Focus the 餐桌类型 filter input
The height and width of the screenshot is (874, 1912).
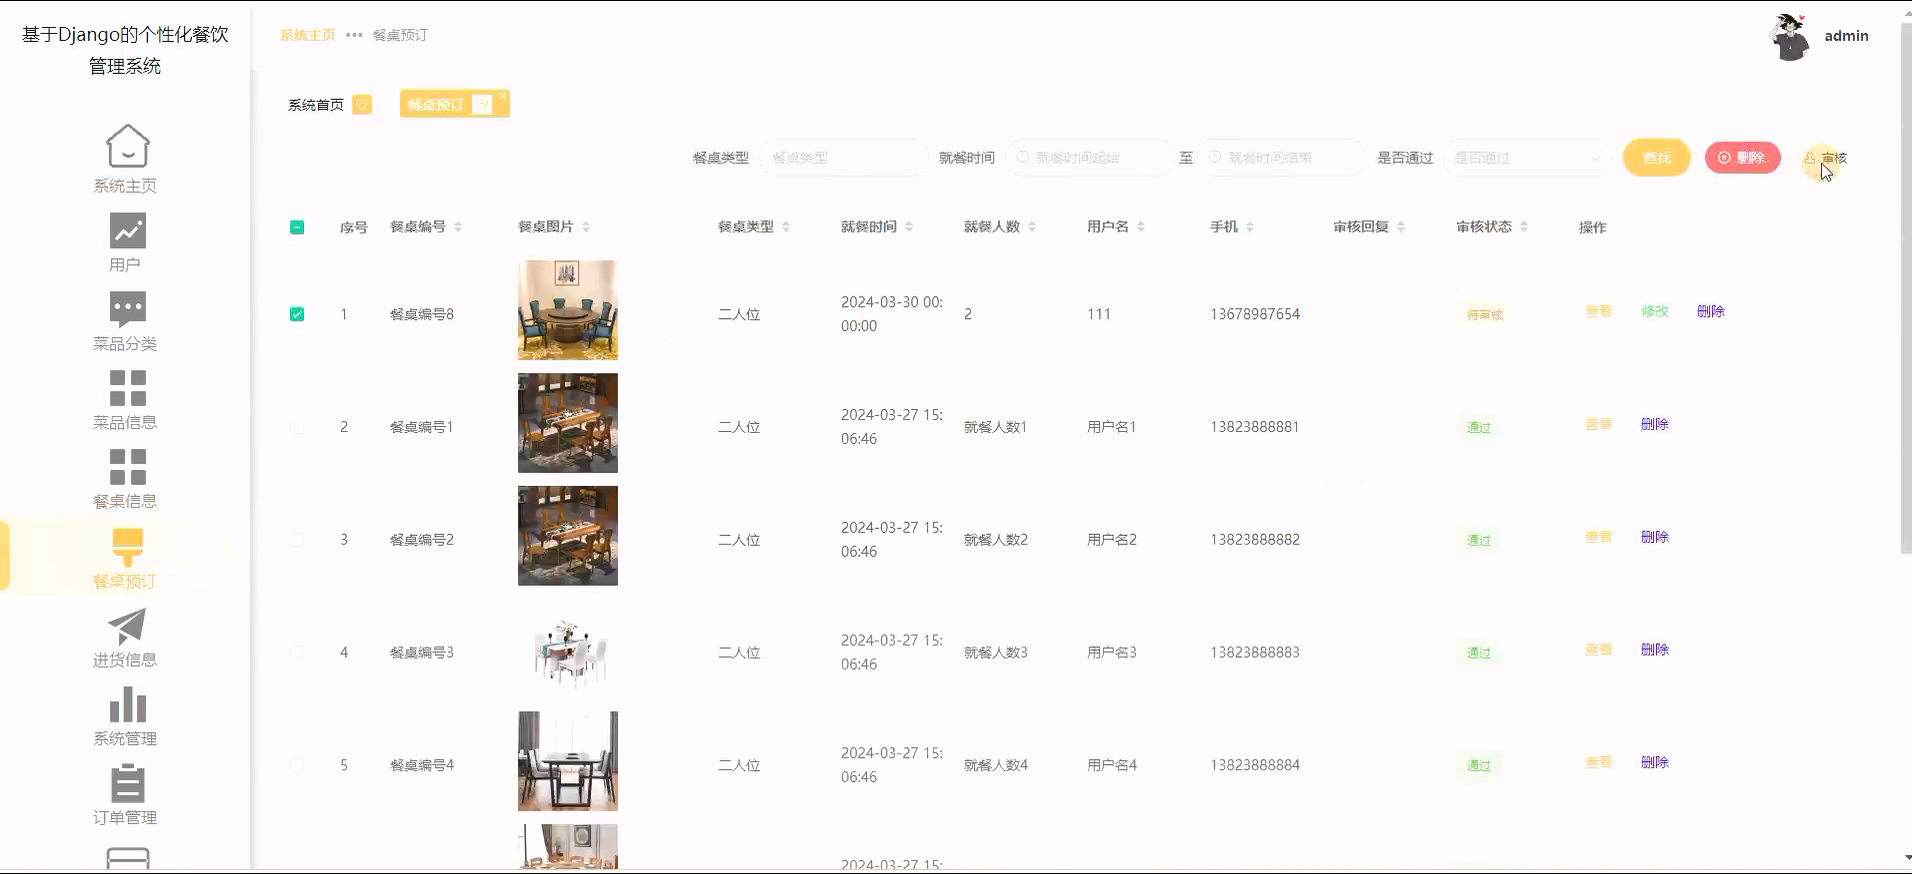click(844, 158)
